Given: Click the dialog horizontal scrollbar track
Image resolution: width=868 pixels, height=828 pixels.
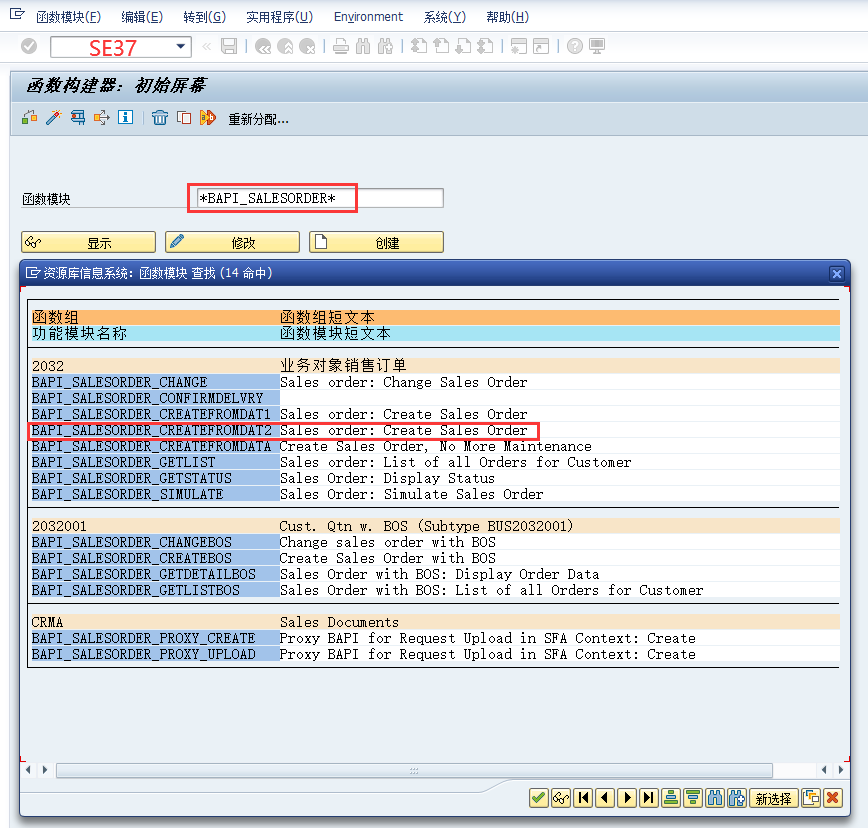Looking at the screenshot, I should [414, 770].
